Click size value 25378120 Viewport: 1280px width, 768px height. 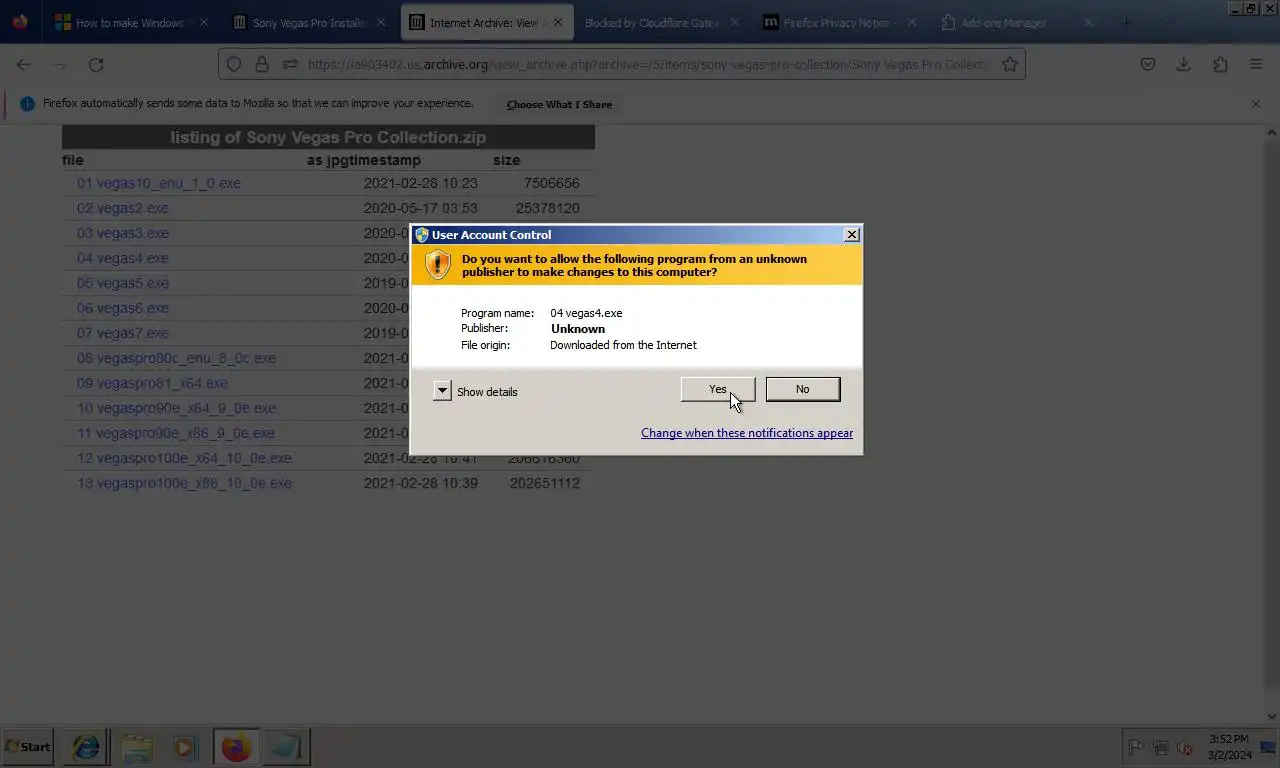(548, 208)
